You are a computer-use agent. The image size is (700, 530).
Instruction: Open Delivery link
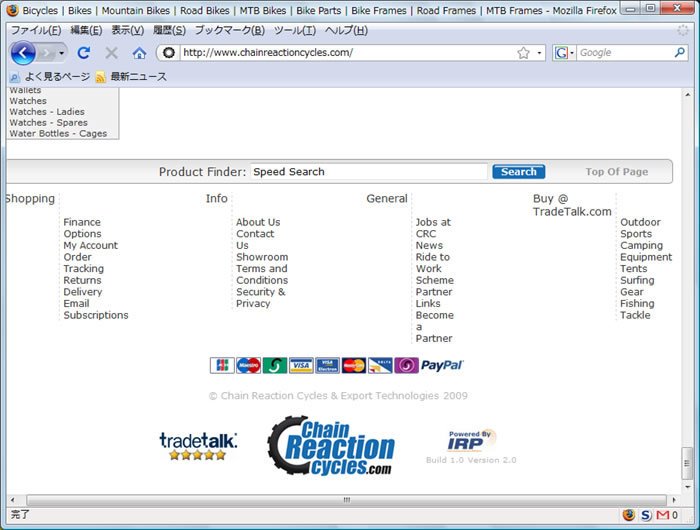click(83, 292)
